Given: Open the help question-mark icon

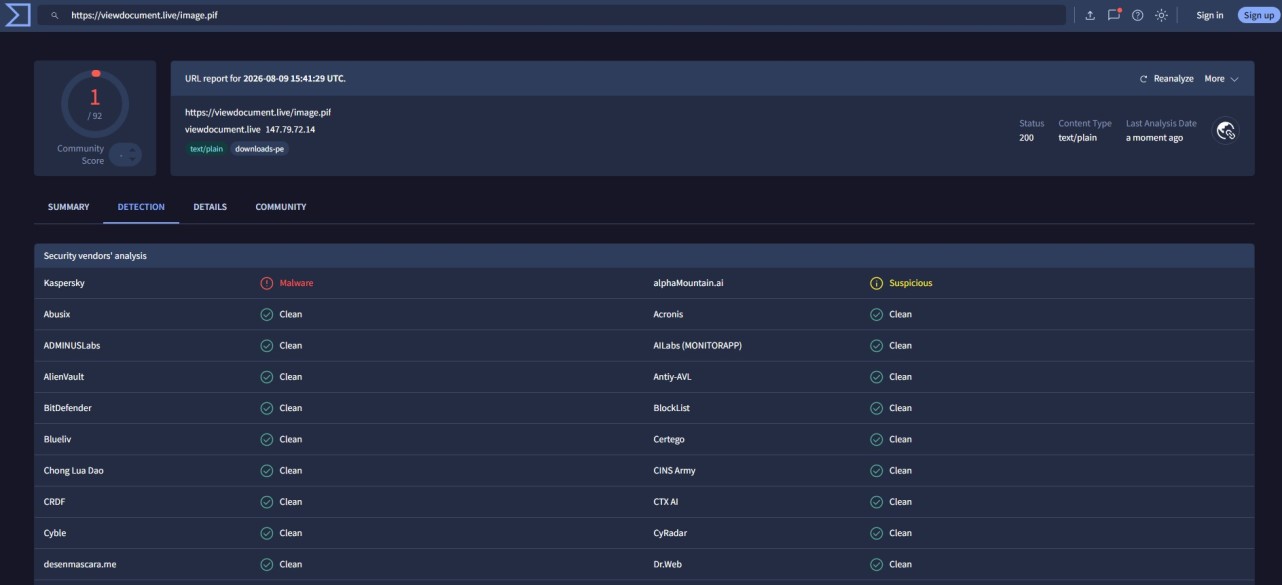Looking at the screenshot, I should (1137, 15).
